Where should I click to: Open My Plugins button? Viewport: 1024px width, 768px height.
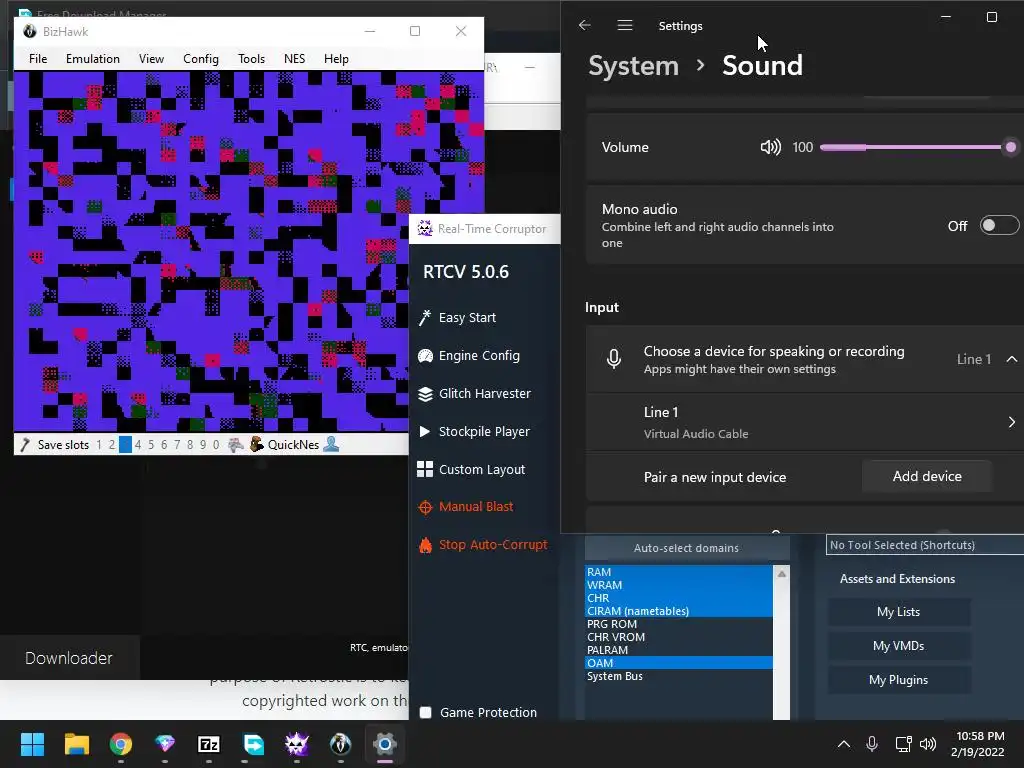pos(899,680)
